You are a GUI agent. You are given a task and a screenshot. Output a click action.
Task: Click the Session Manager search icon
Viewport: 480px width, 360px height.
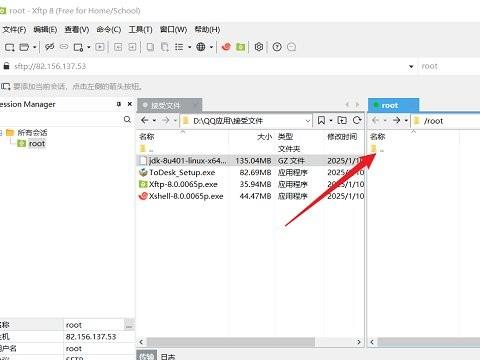click(127, 119)
